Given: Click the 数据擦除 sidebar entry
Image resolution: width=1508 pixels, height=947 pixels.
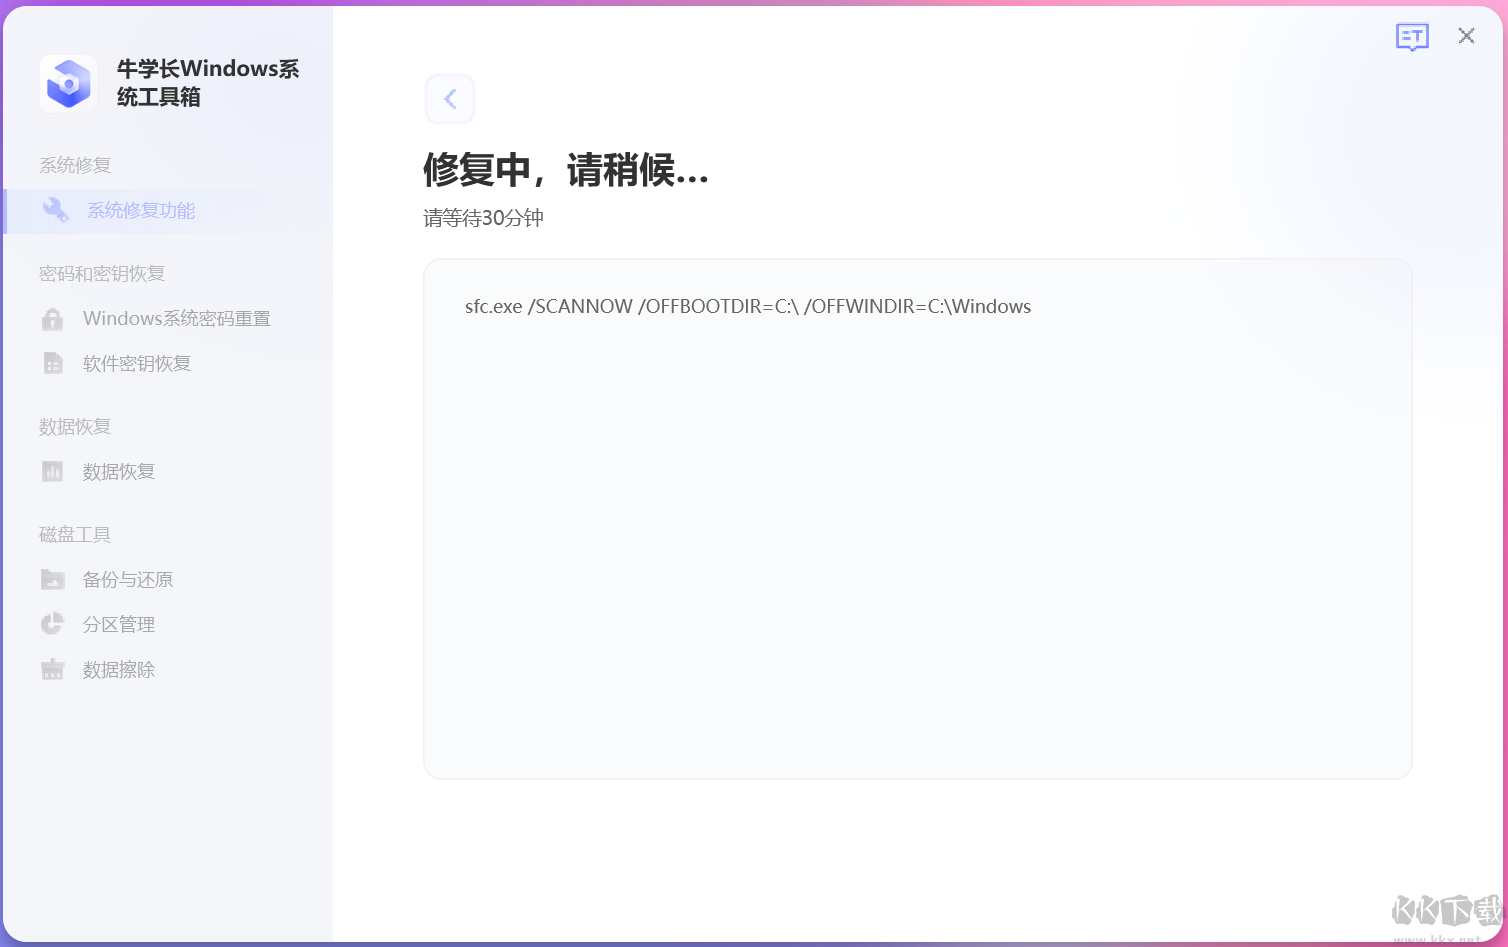Looking at the screenshot, I should pos(118,669).
